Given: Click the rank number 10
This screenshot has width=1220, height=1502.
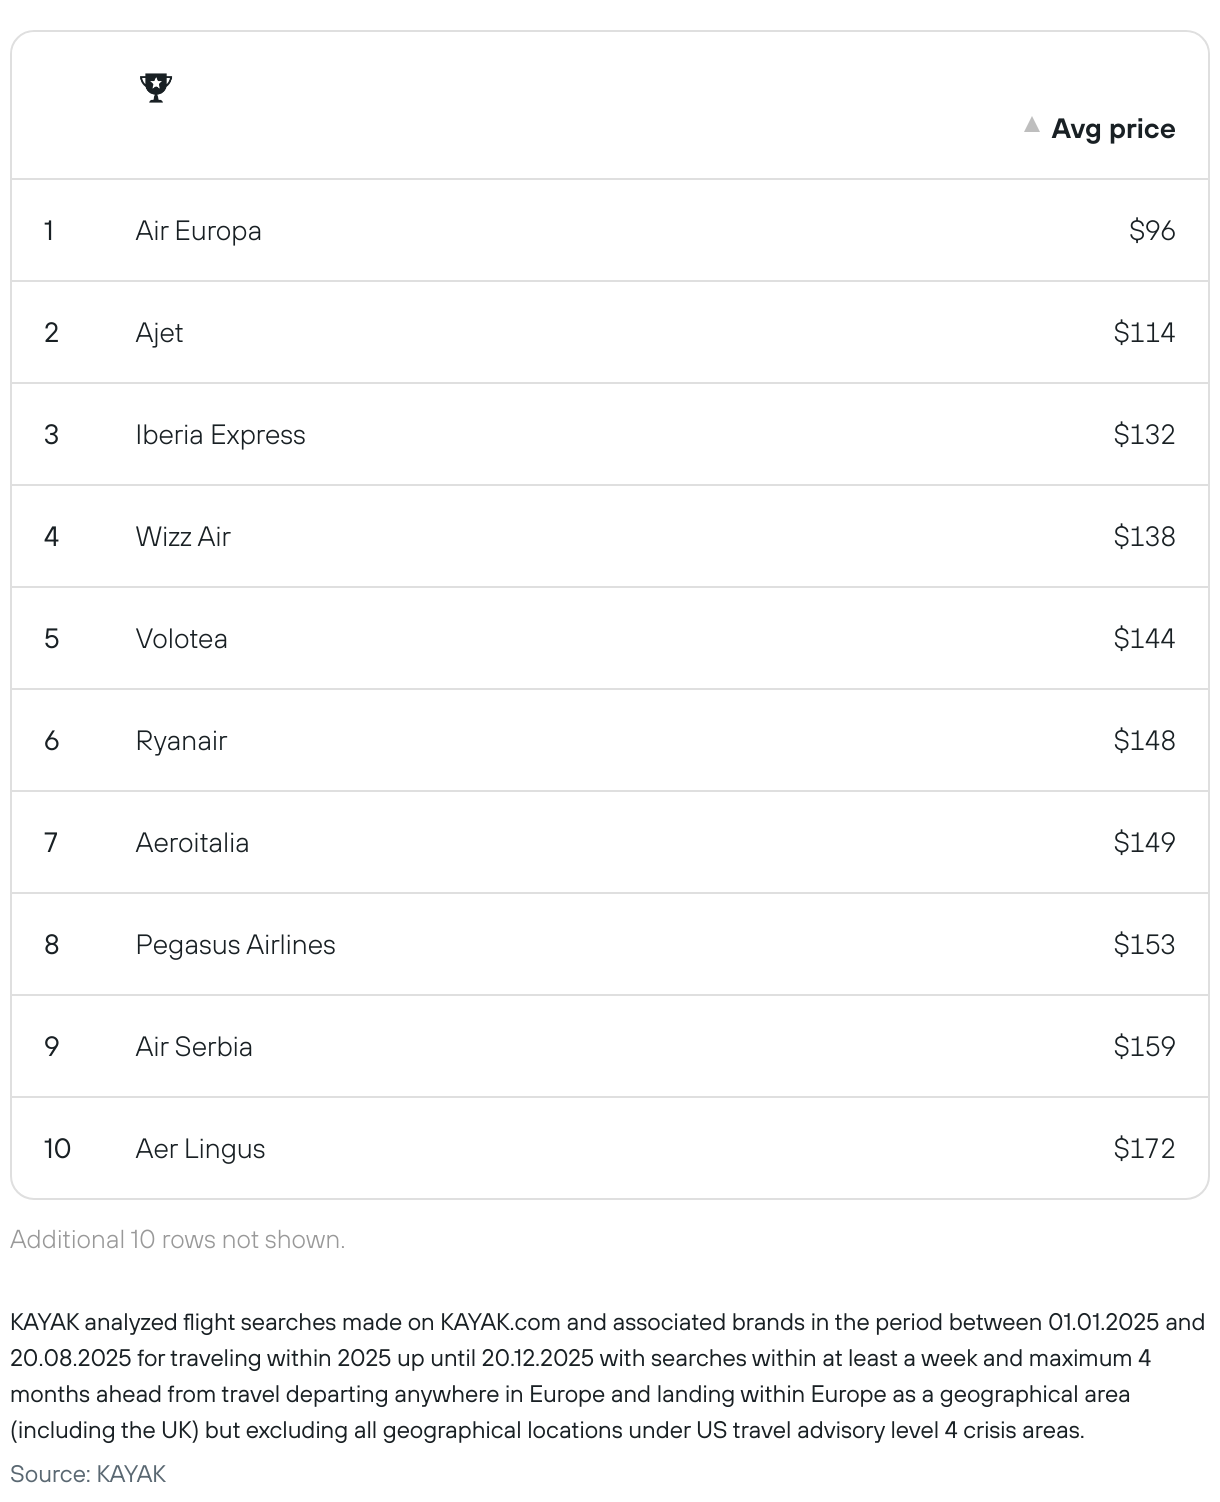Looking at the screenshot, I should click(57, 1149).
